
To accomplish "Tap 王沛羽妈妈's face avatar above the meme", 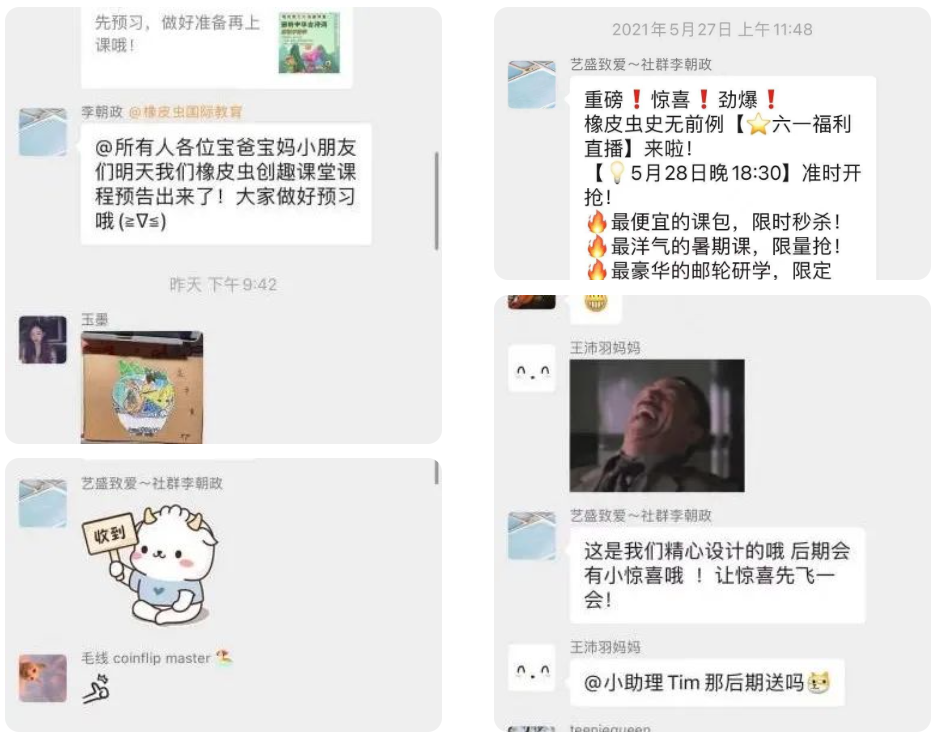I will [x=532, y=368].
